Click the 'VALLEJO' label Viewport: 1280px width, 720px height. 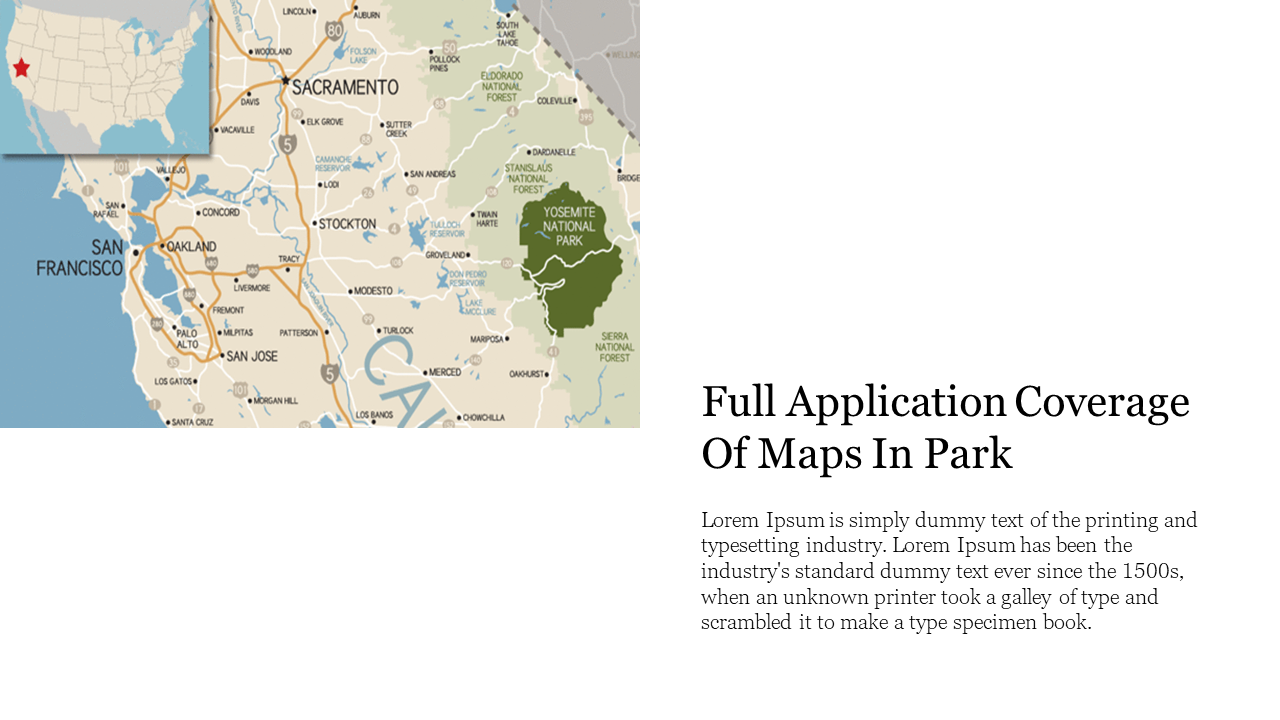(x=171, y=171)
